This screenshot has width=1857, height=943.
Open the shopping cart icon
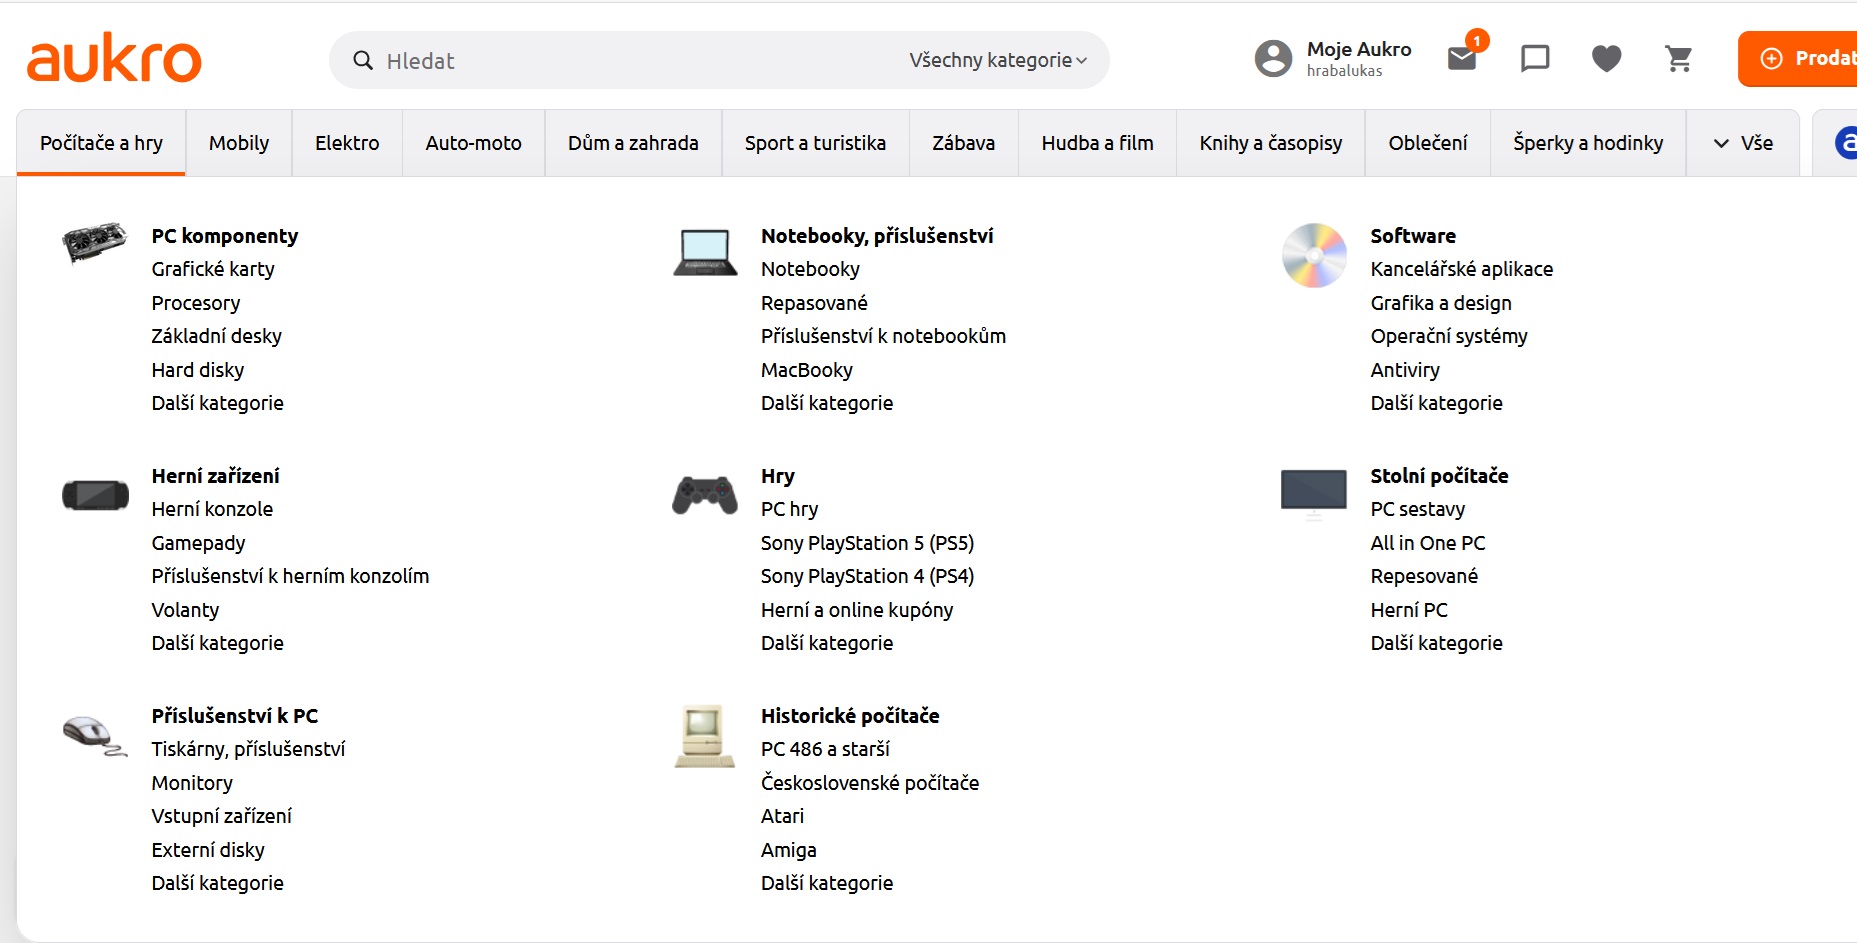1679,59
